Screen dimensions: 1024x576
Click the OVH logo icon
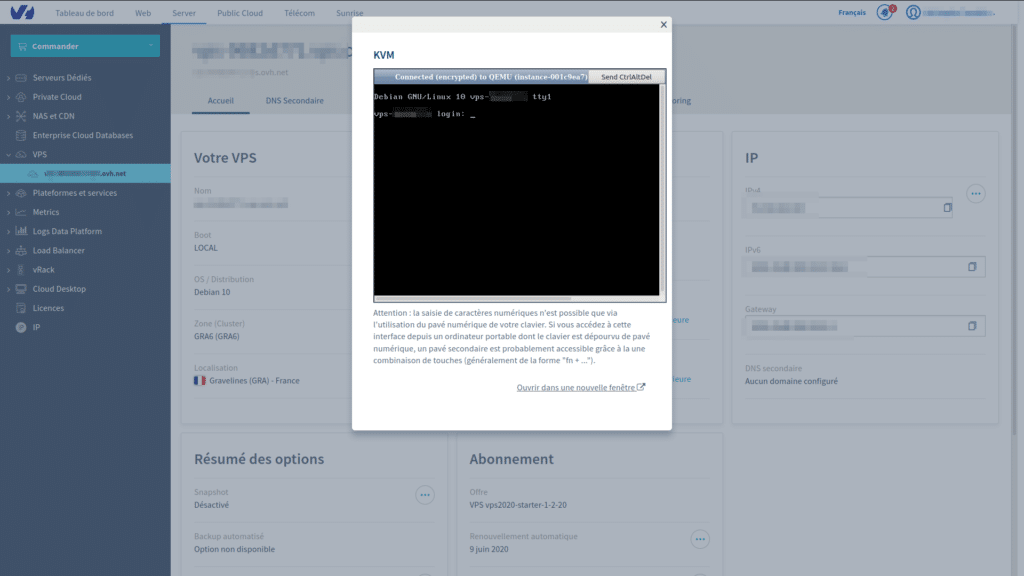(x=22, y=12)
